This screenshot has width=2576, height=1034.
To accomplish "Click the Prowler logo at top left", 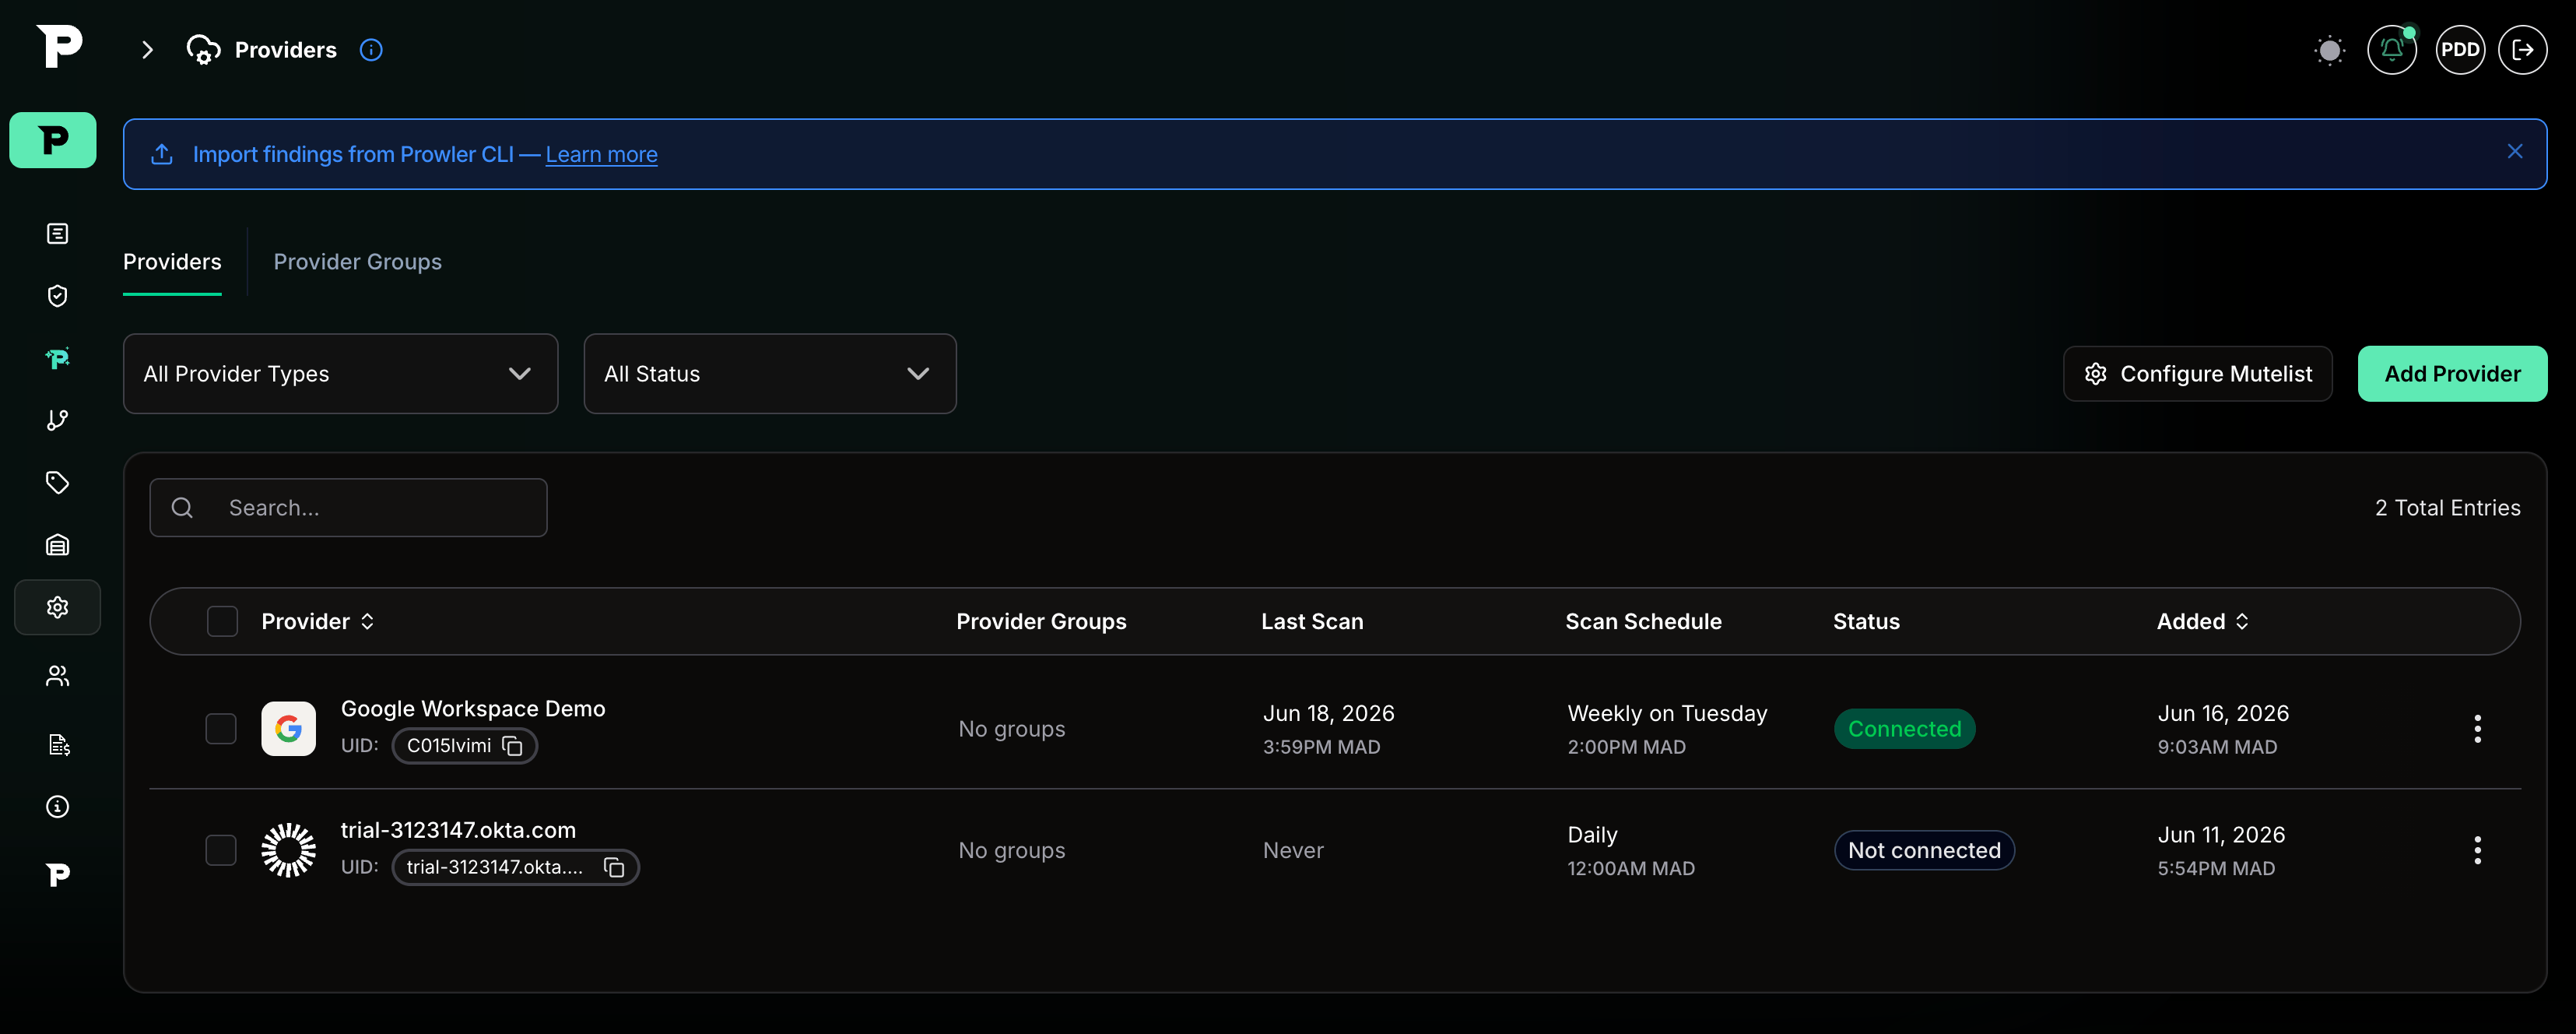I will click(59, 47).
